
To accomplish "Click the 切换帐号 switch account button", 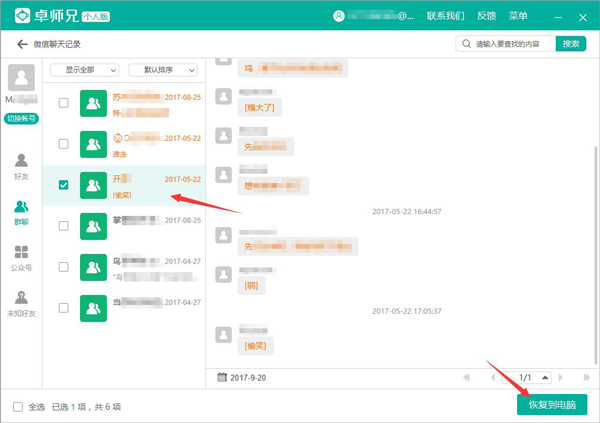I will click(x=21, y=118).
